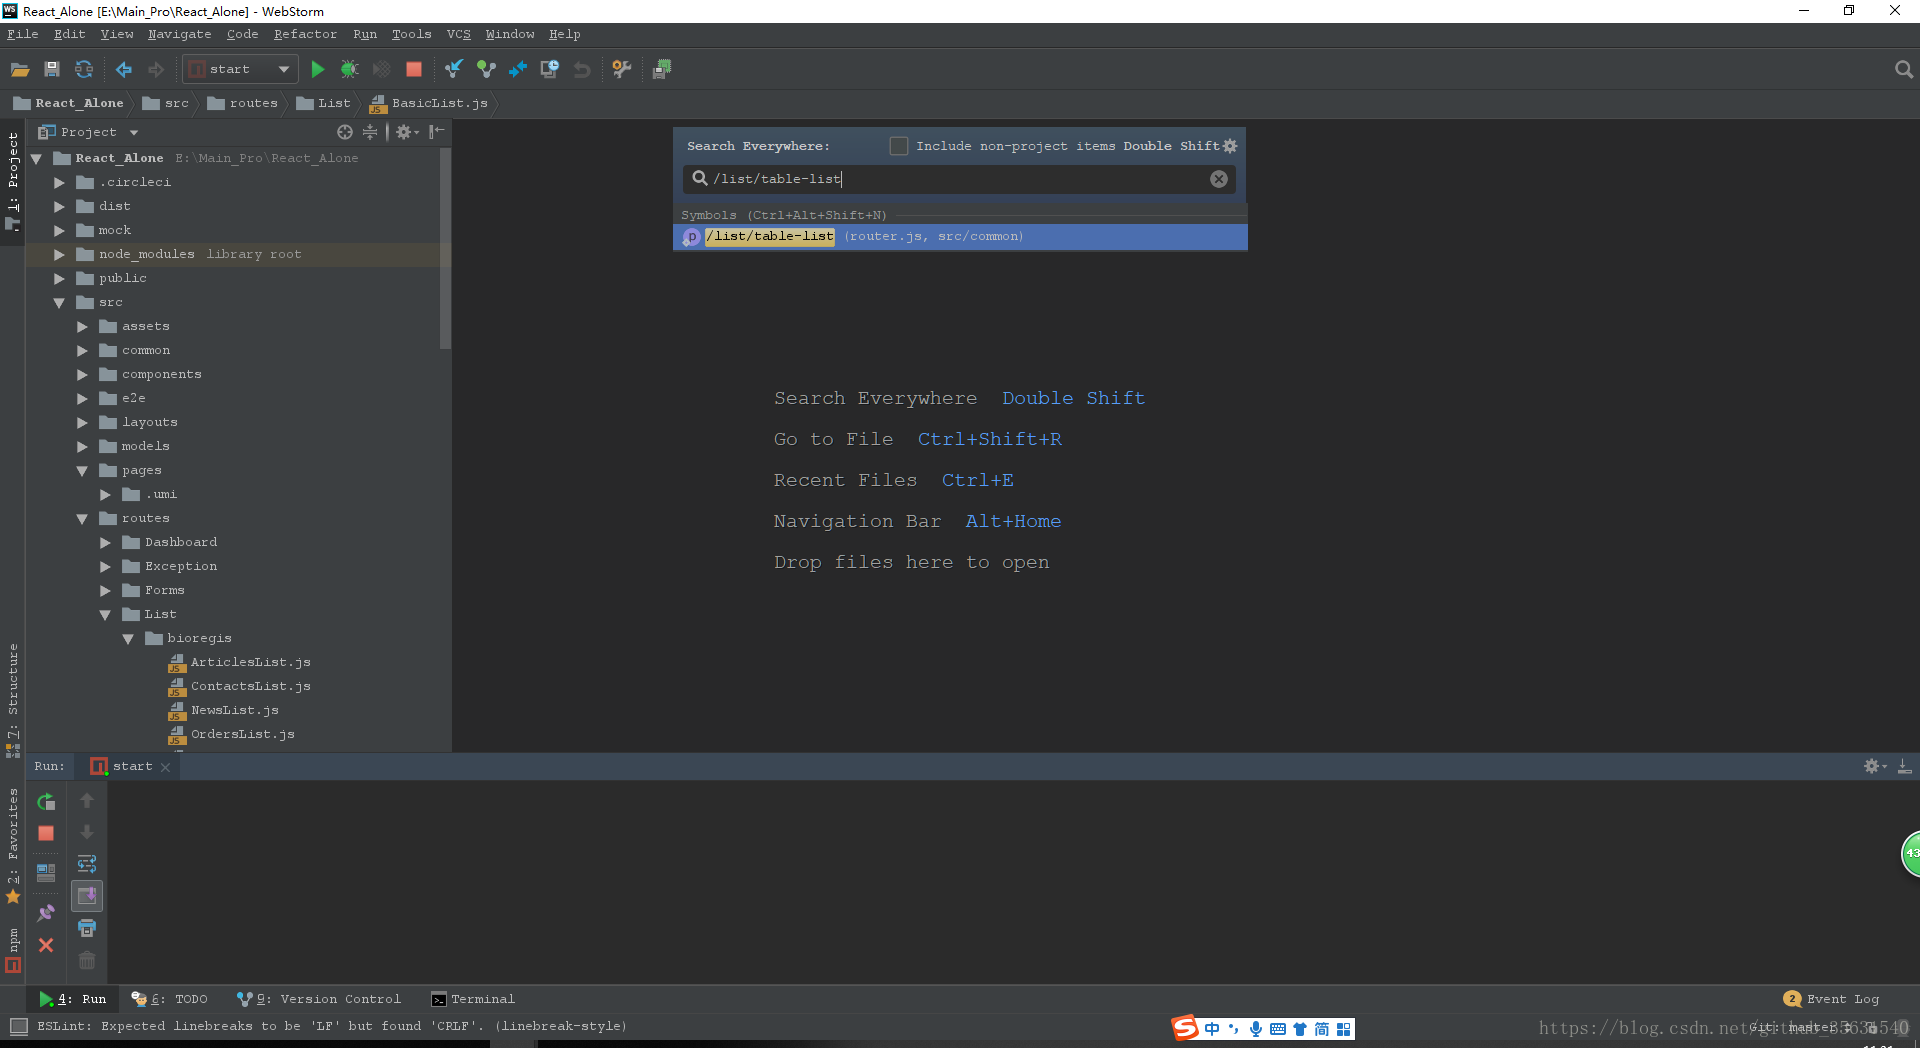Collapse the src folder

(x=59, y=302)
